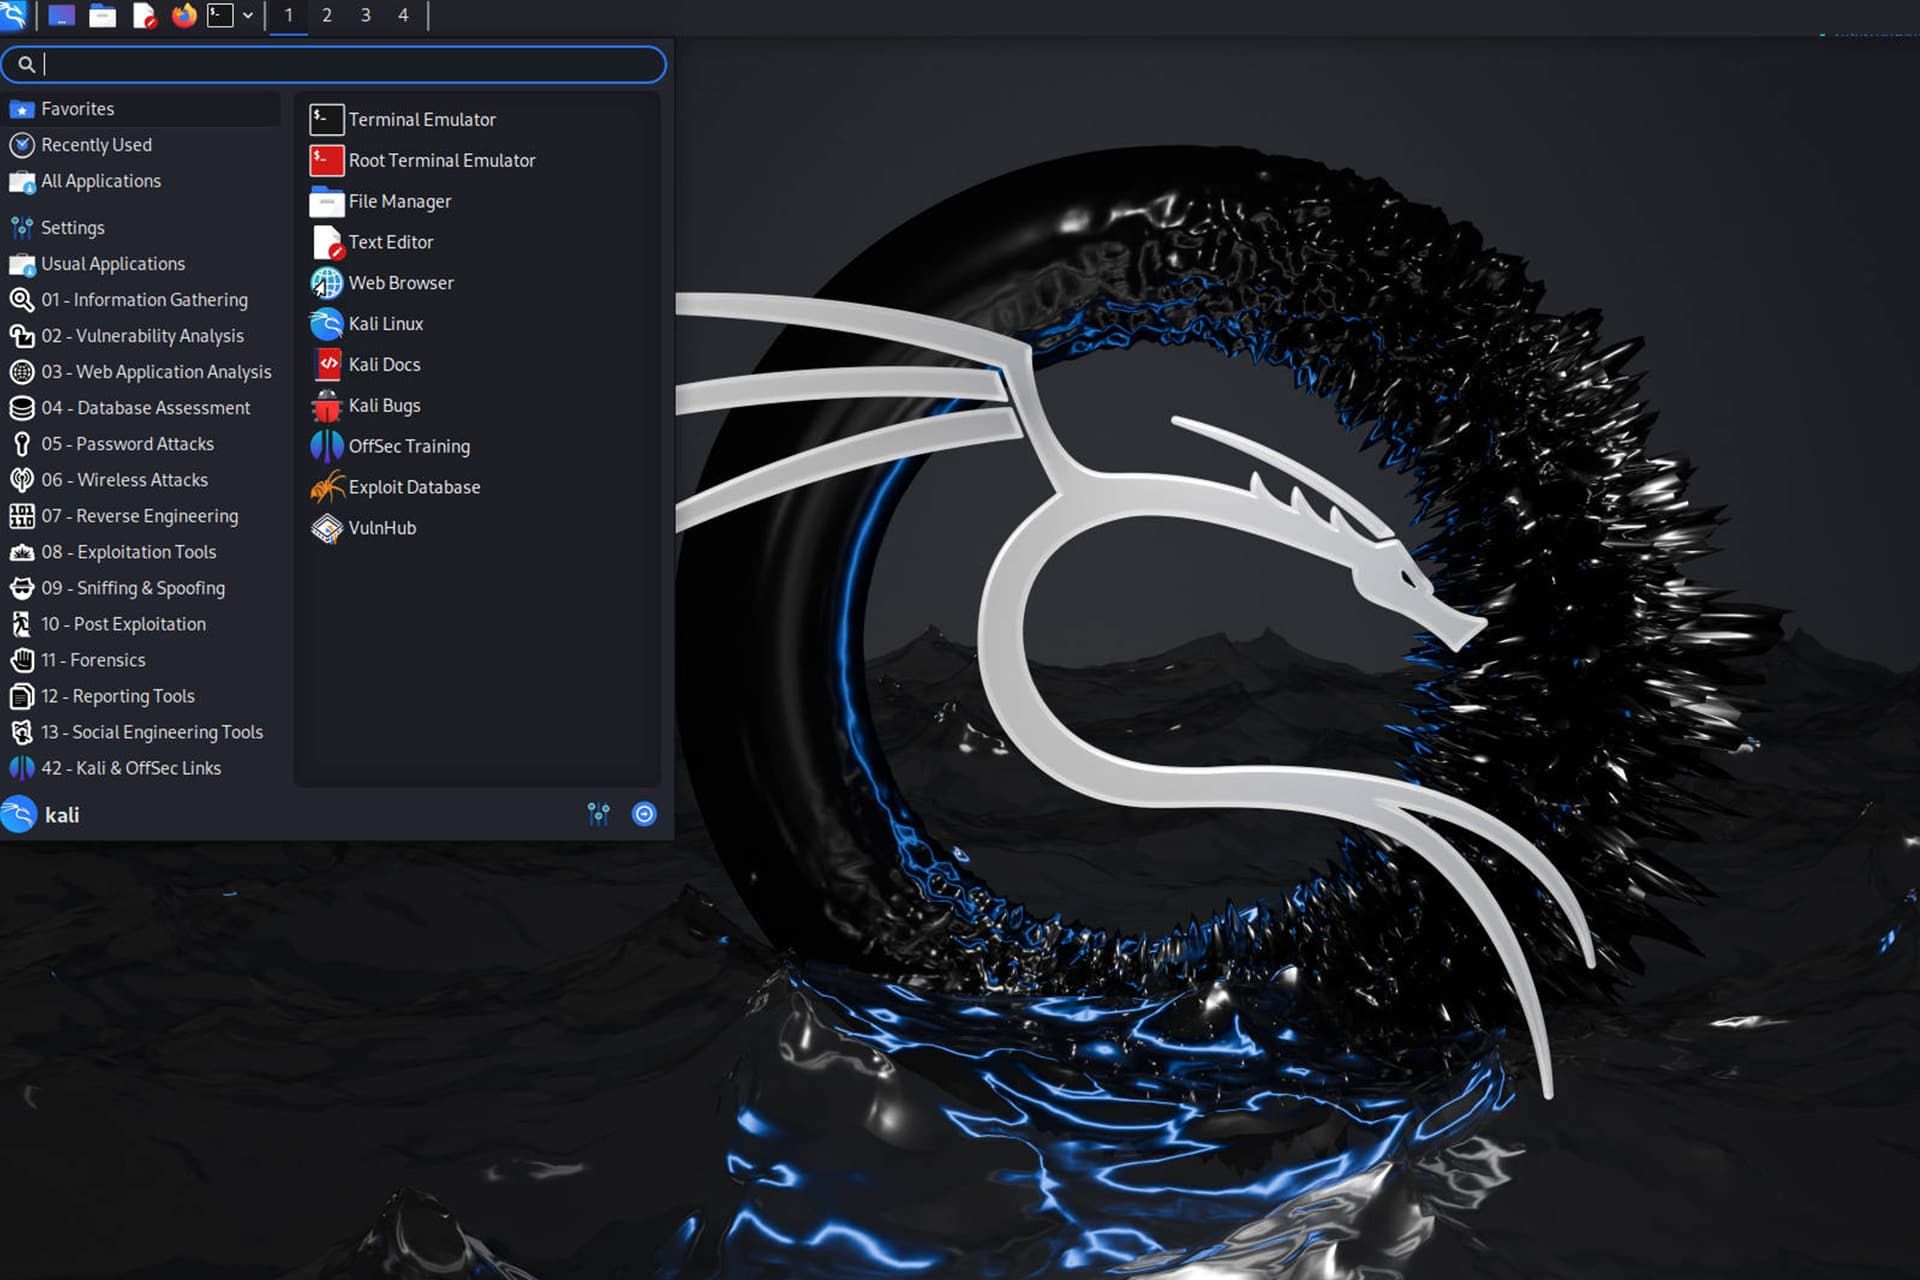The width and height of the screenshot is (1920, 1280).
Task: Select All Applications view
Action: coord(101,179)
